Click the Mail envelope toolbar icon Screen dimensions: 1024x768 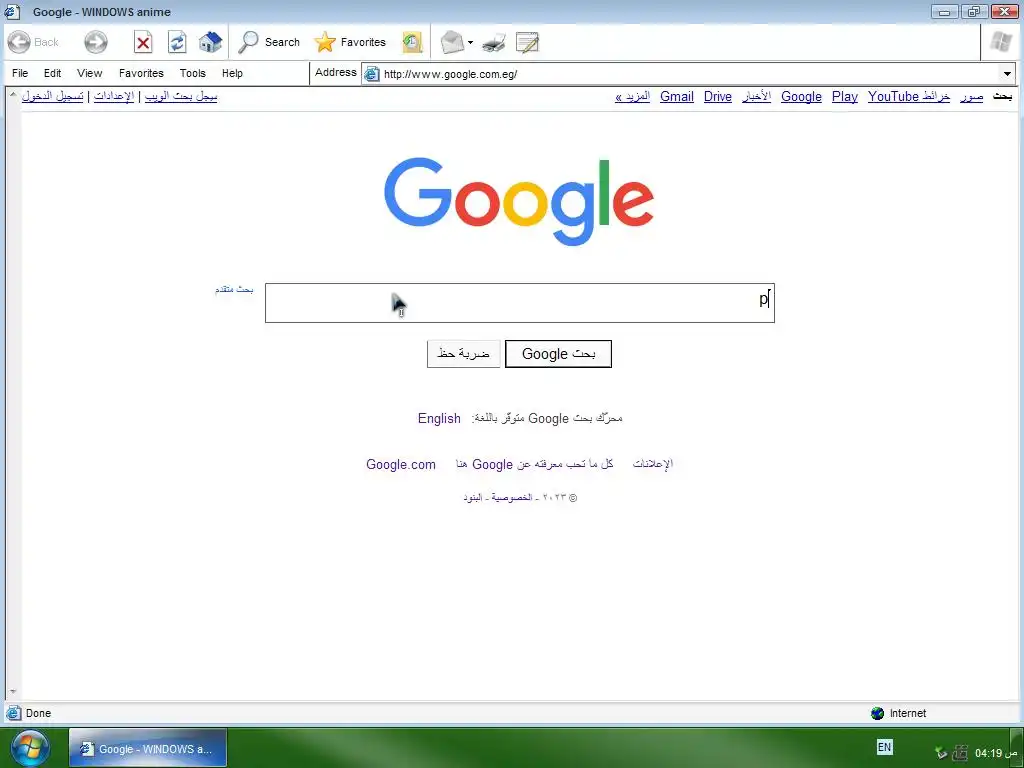click(452, 43)
